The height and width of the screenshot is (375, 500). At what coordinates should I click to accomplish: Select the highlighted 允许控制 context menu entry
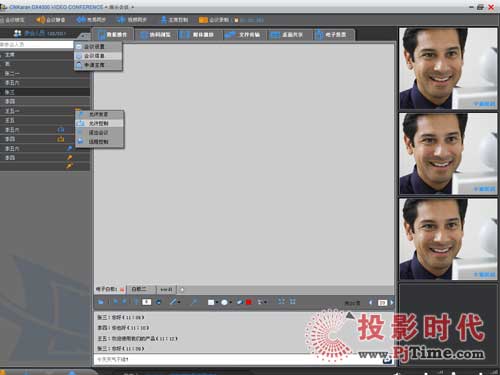(x=99, y=123)
